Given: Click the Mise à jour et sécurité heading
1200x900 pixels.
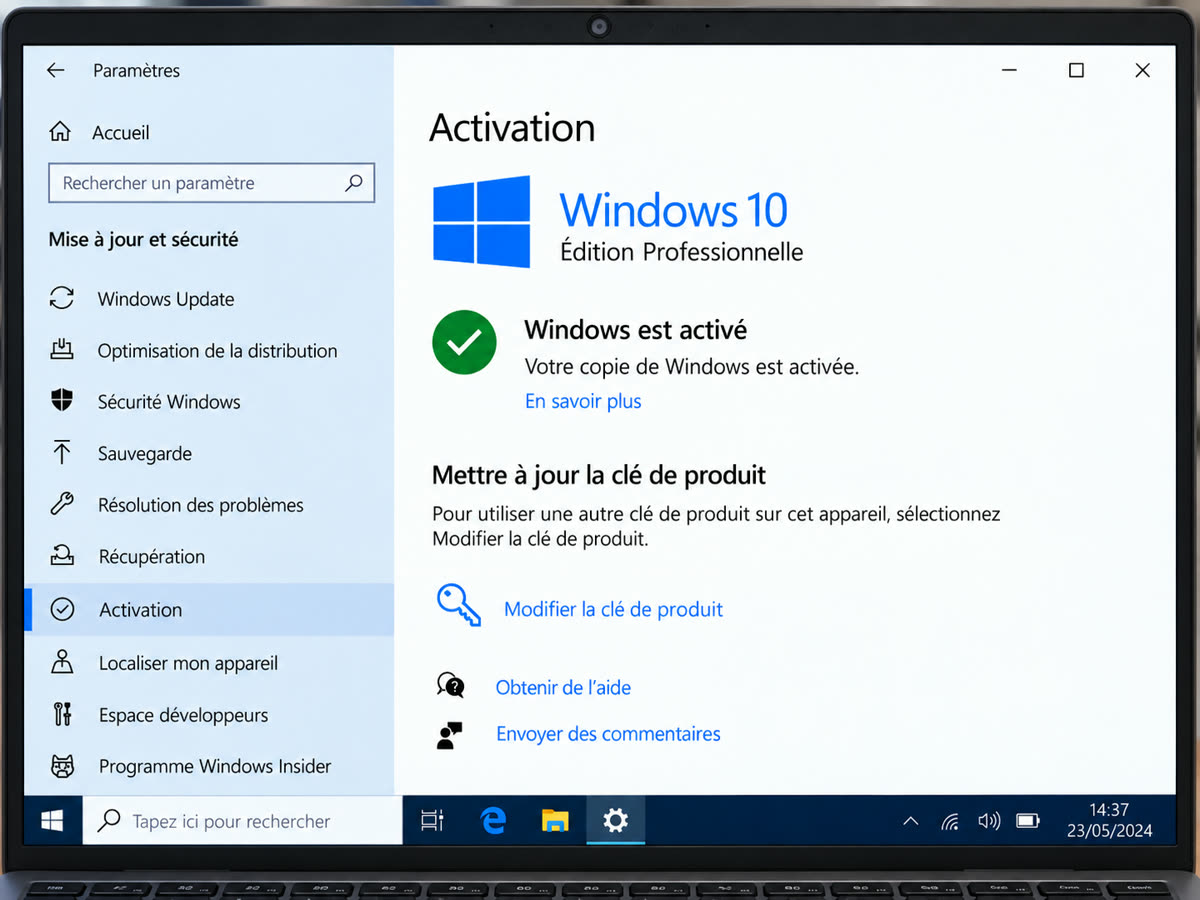Looking at the screenshot, I should tap(143, 239).
